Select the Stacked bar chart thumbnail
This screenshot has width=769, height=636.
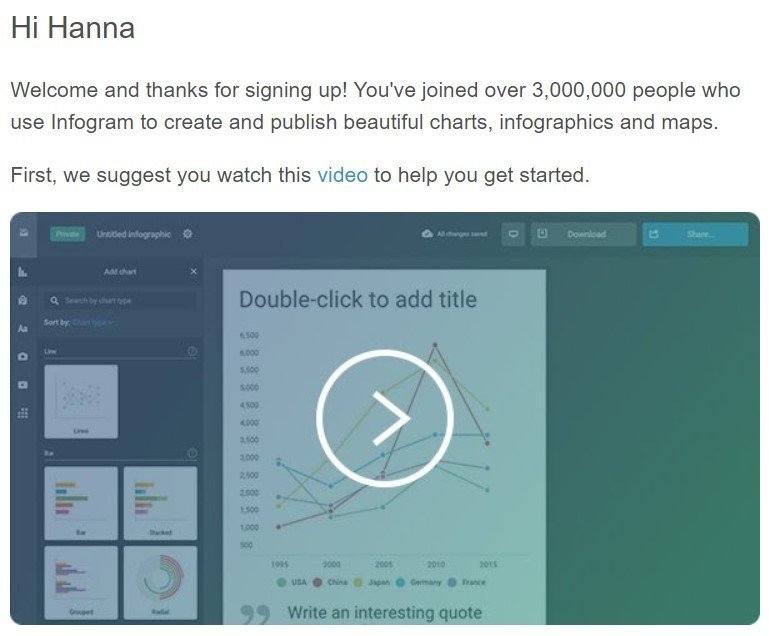[160, 503]
